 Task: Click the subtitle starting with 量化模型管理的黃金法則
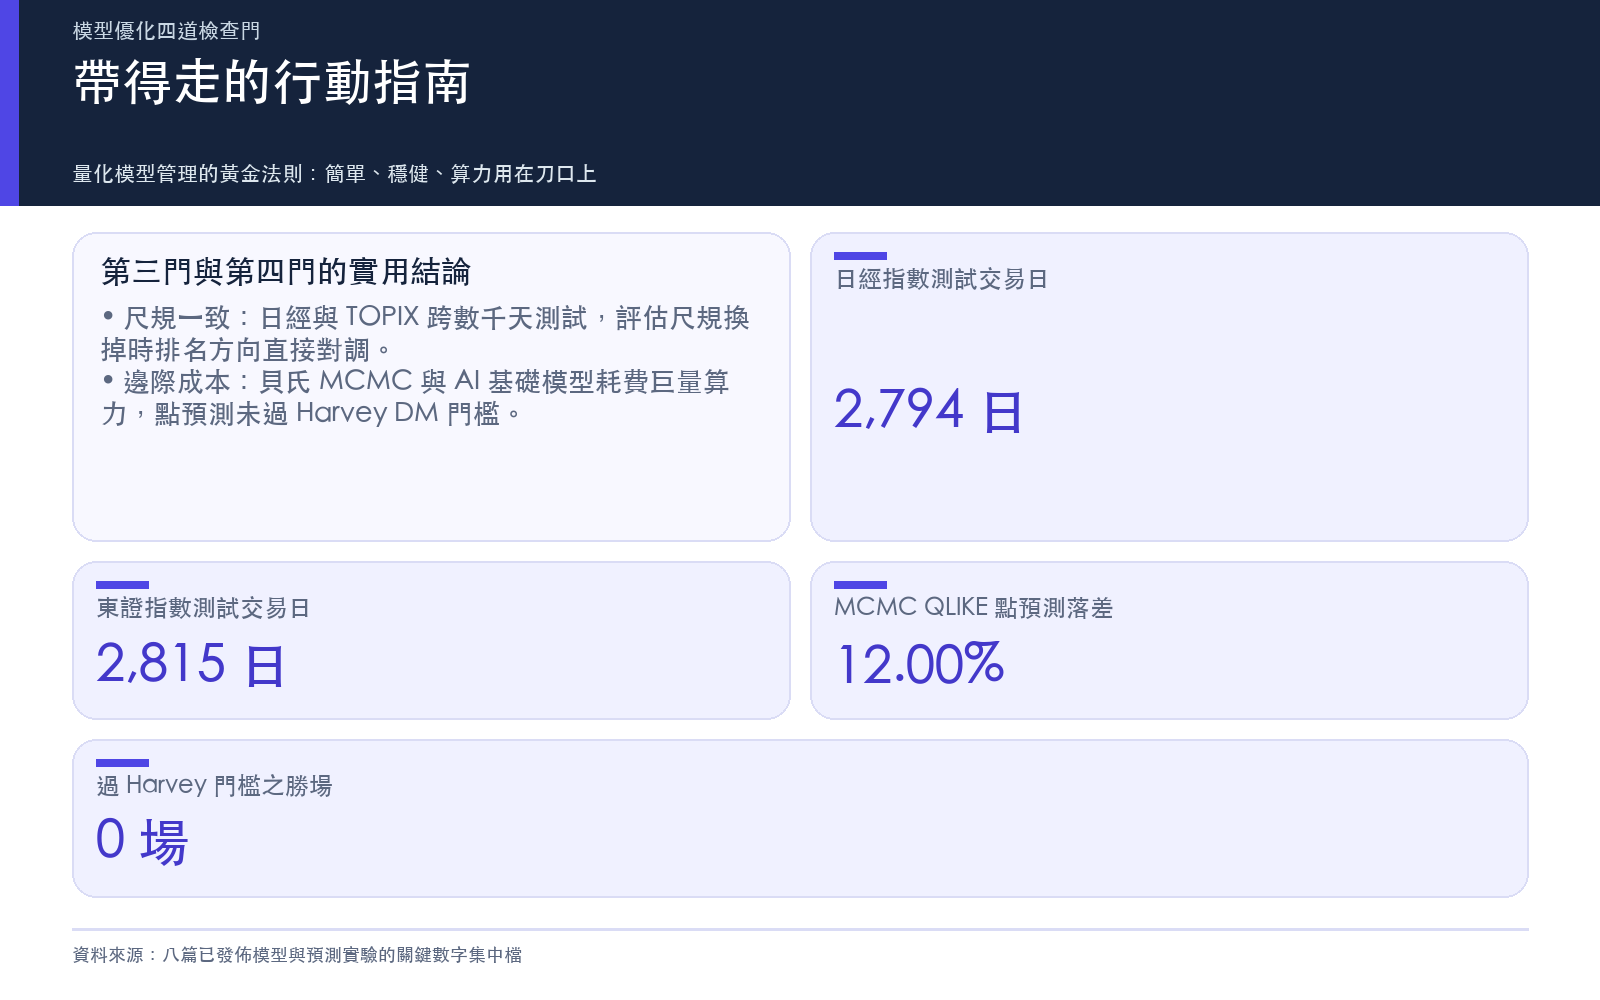(335, 174)
